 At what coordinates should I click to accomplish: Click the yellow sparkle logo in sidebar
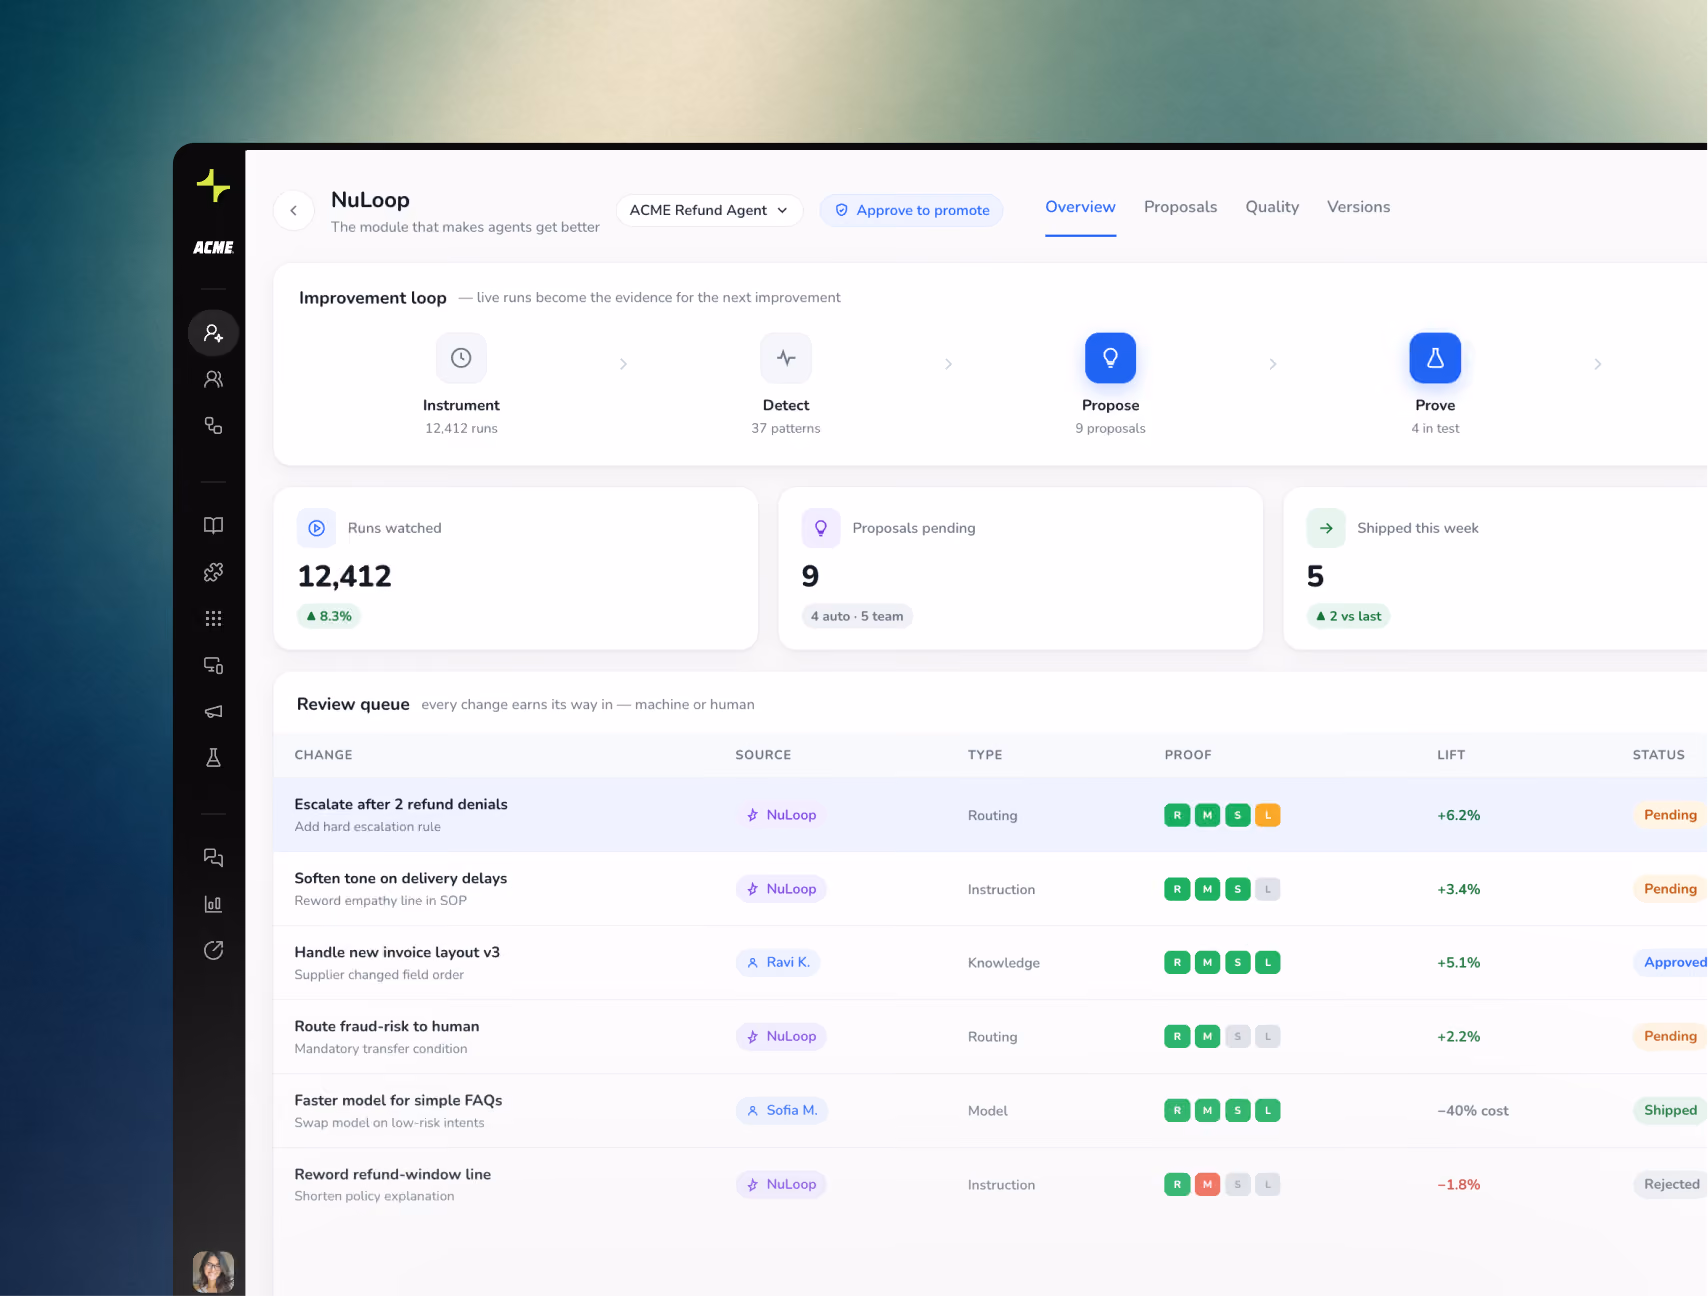tap(213, 186)
